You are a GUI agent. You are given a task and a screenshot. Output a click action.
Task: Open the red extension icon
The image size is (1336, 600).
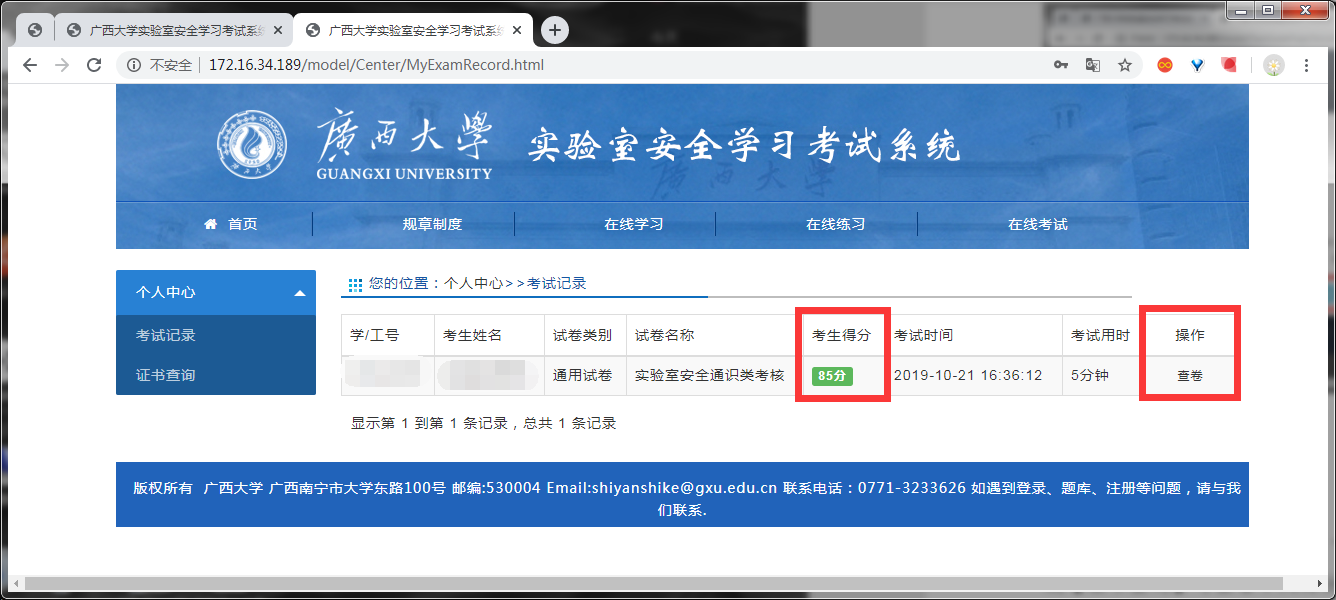tap(1229, 65)
